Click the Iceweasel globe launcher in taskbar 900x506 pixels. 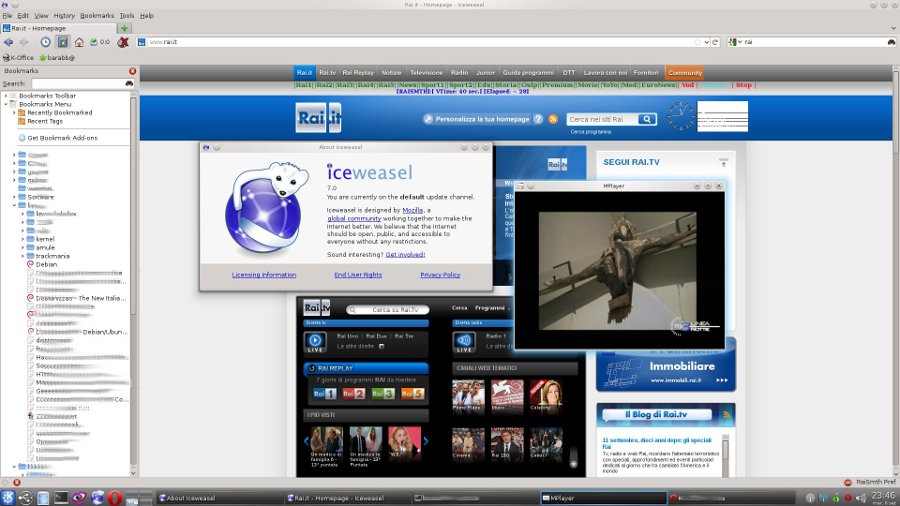tap(97, 497)
